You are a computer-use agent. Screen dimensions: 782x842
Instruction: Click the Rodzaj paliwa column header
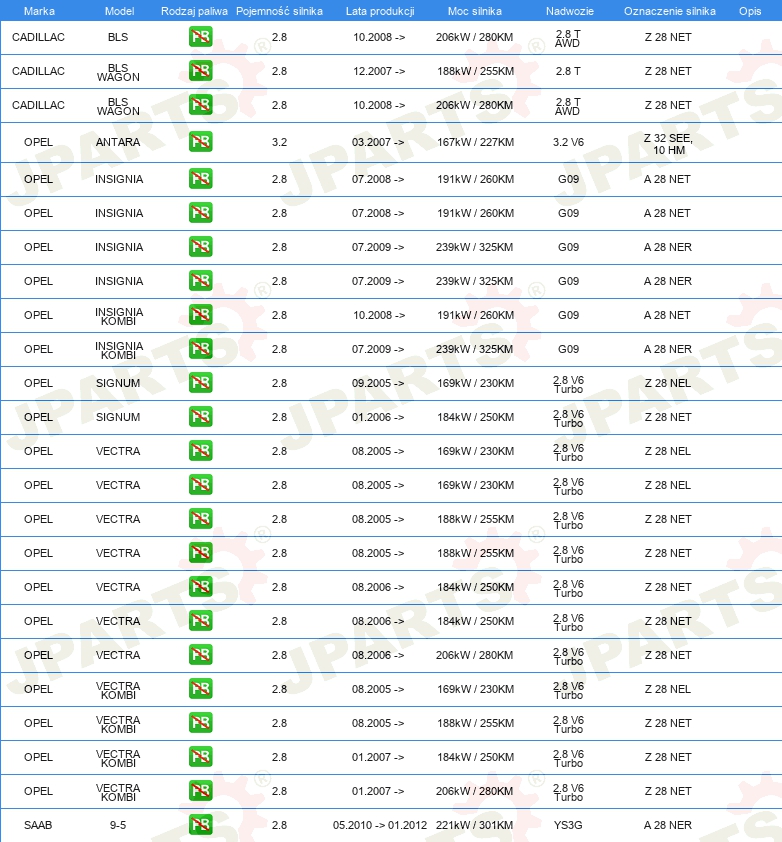[x=194, y=11]
